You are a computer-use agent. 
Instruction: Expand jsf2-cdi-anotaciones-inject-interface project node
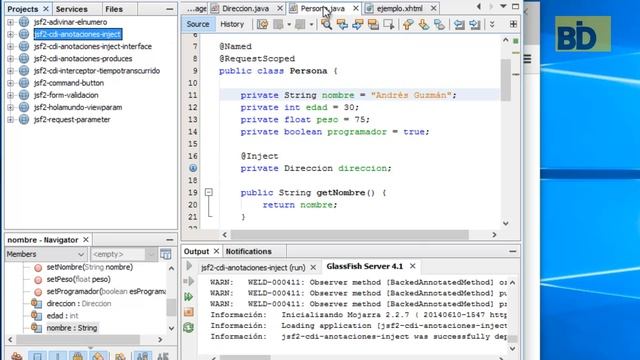pos(10,47)
